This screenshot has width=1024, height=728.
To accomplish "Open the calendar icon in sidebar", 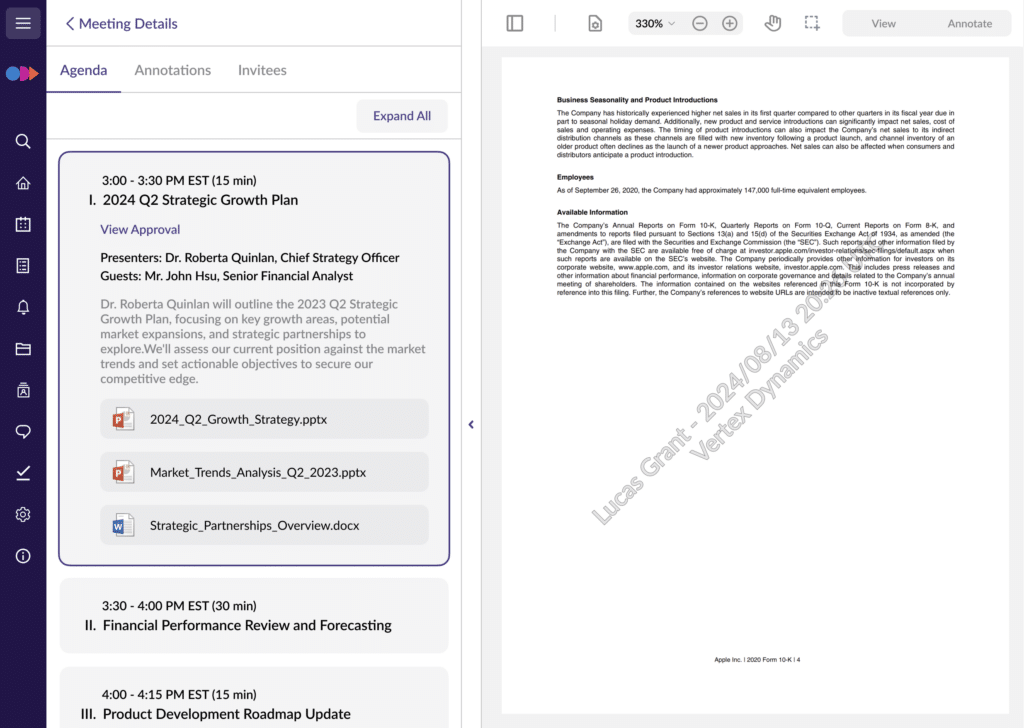I will [23, 224].
